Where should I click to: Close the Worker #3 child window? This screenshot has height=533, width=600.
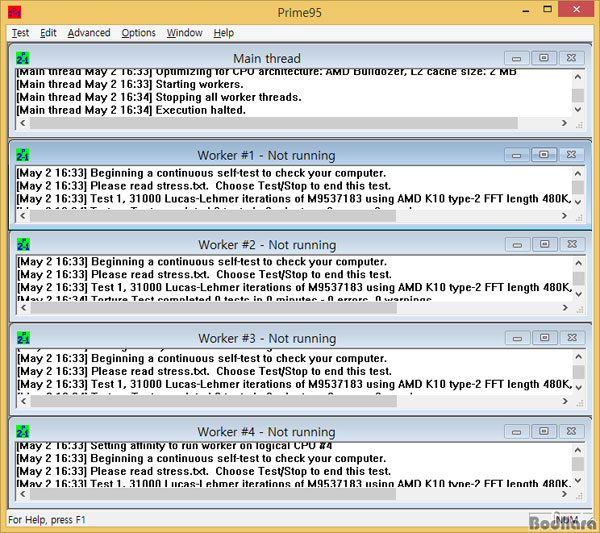[572, 337]
